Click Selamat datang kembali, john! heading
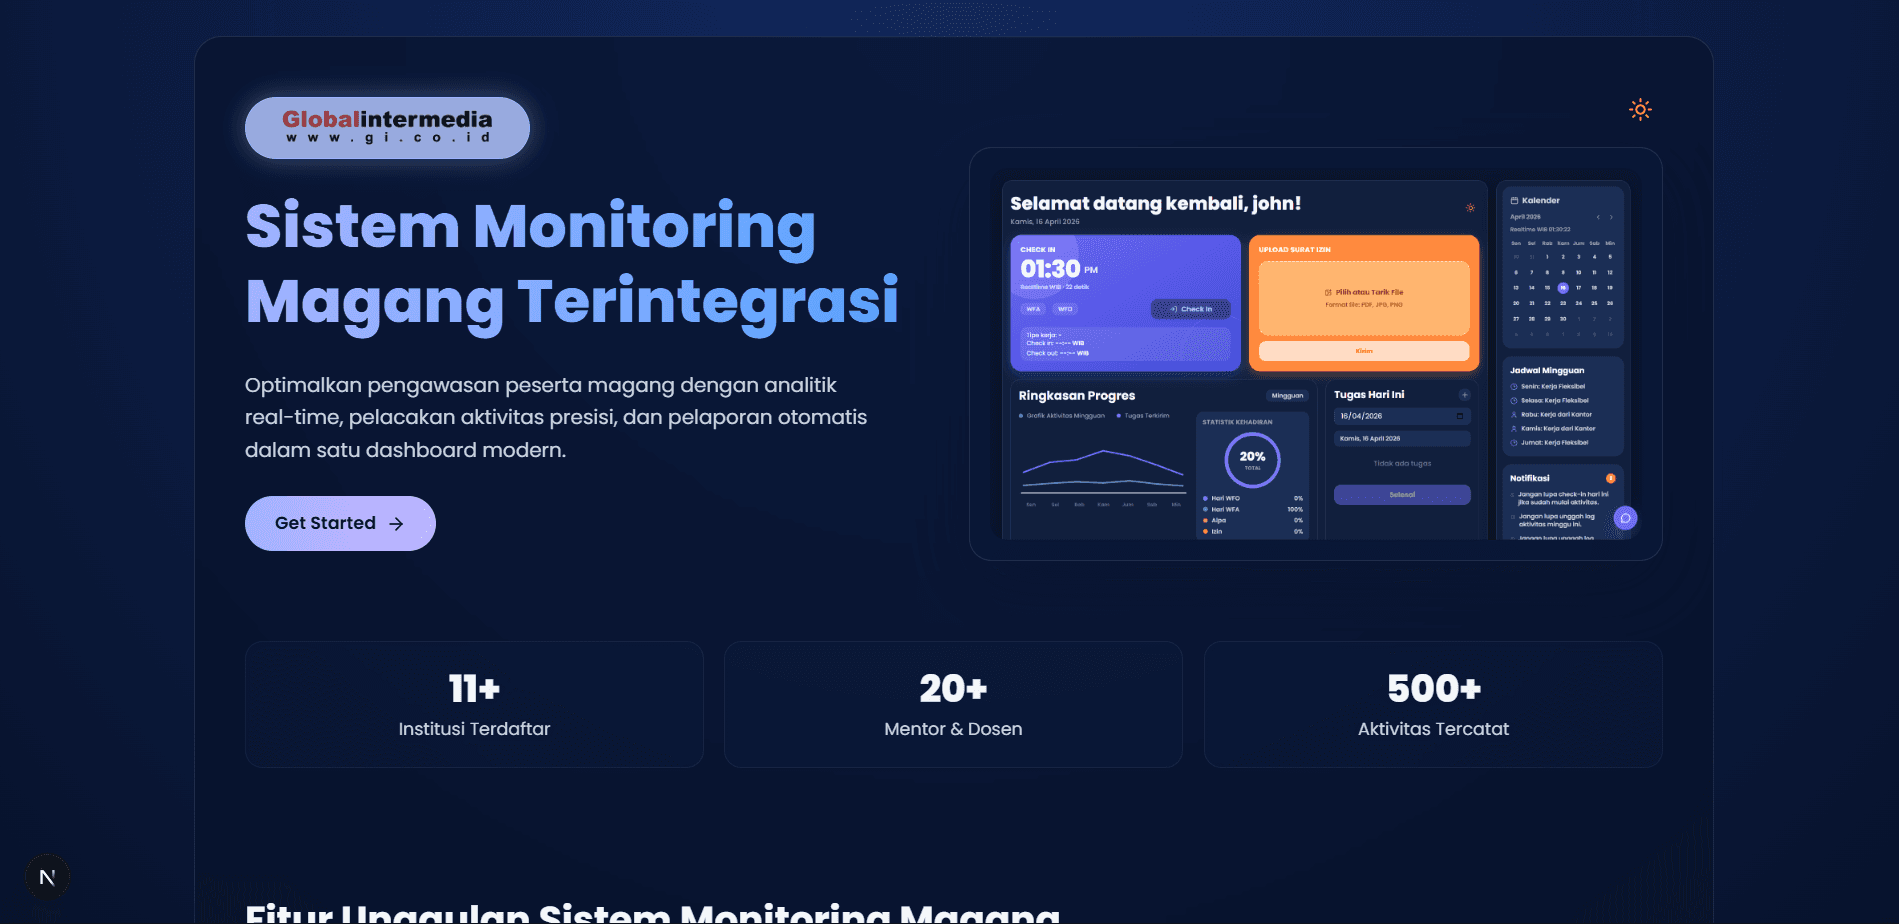Viewport: 1899px width, 924px height. [x=1155, y=204]
